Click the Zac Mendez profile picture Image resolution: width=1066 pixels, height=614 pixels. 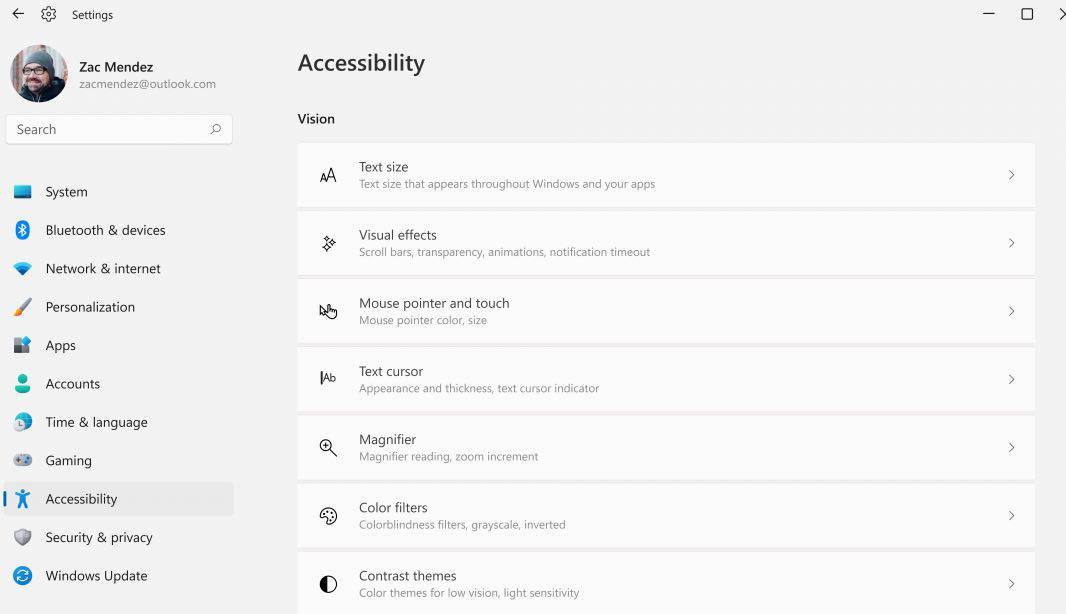tap(39, 73)
